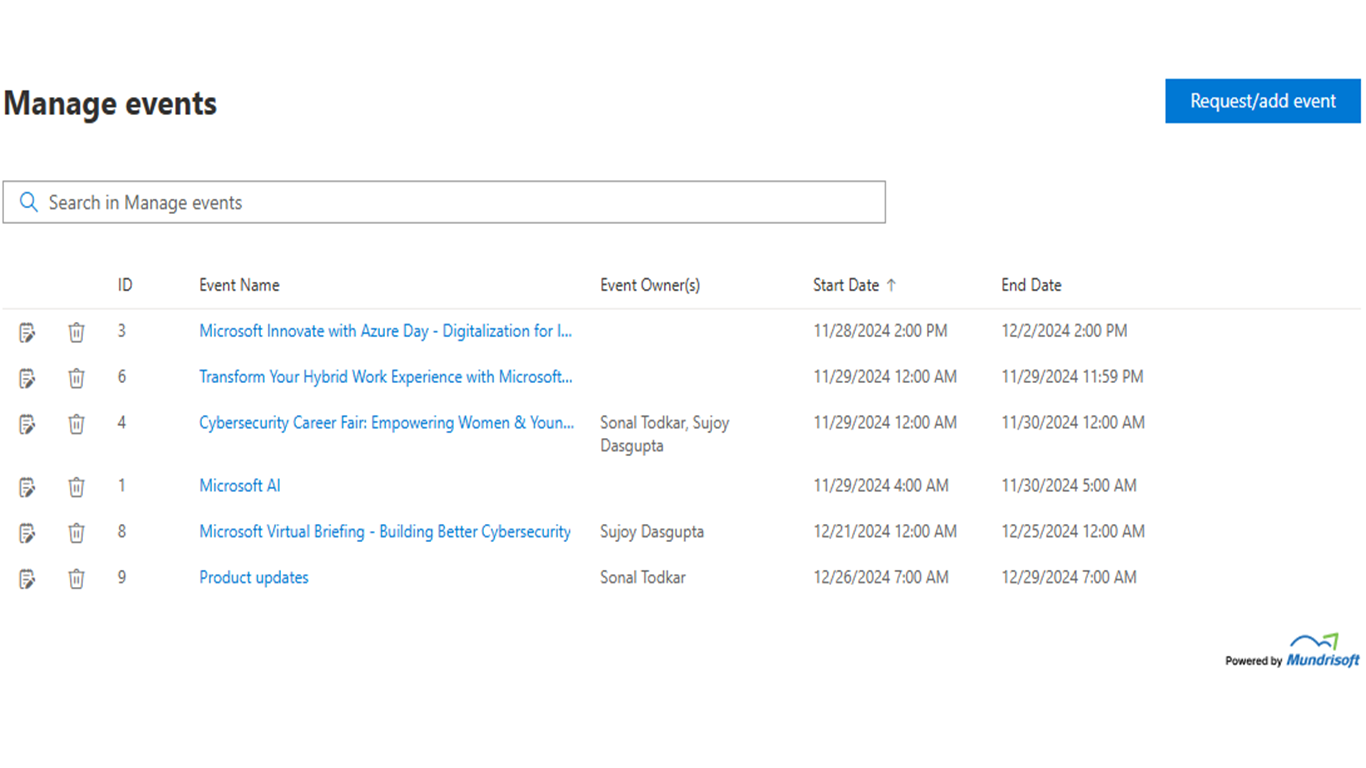Sort by End Date column header
Viewport: 1366px width, 768px height.
pos(1031,285)
